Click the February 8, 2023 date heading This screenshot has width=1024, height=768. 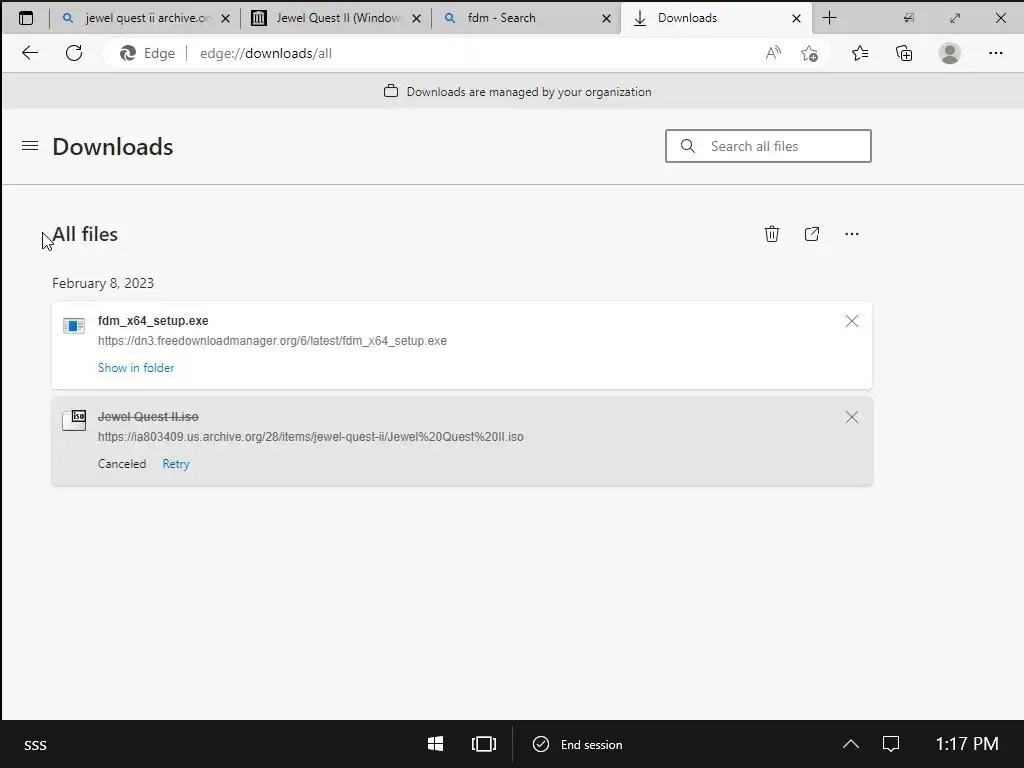[103, 283]
